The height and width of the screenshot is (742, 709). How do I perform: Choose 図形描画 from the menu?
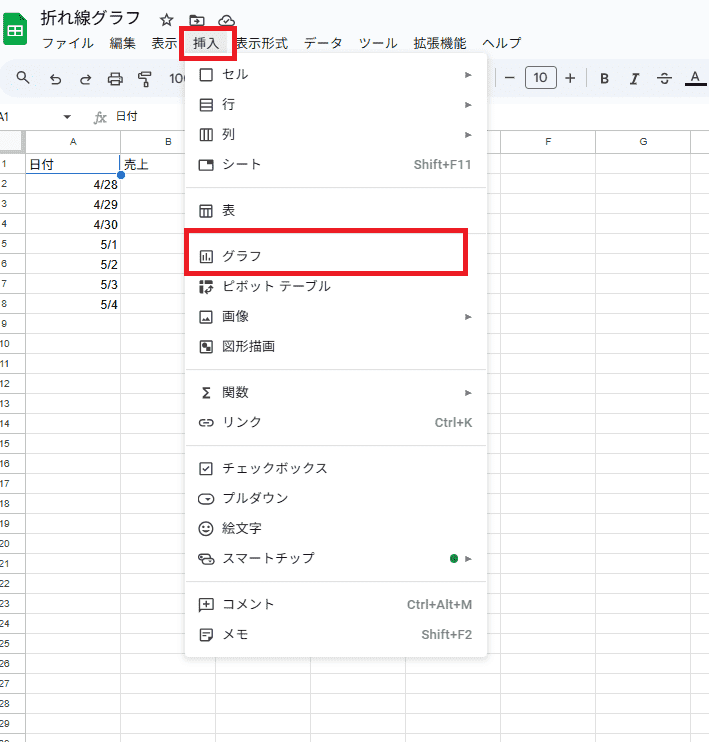click(336, 346)
